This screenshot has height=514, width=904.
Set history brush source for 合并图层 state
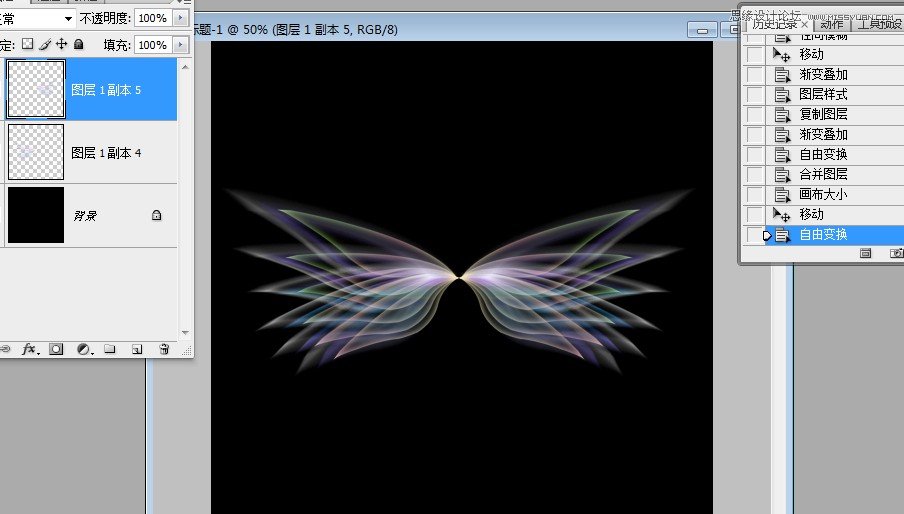click(755, 175)
